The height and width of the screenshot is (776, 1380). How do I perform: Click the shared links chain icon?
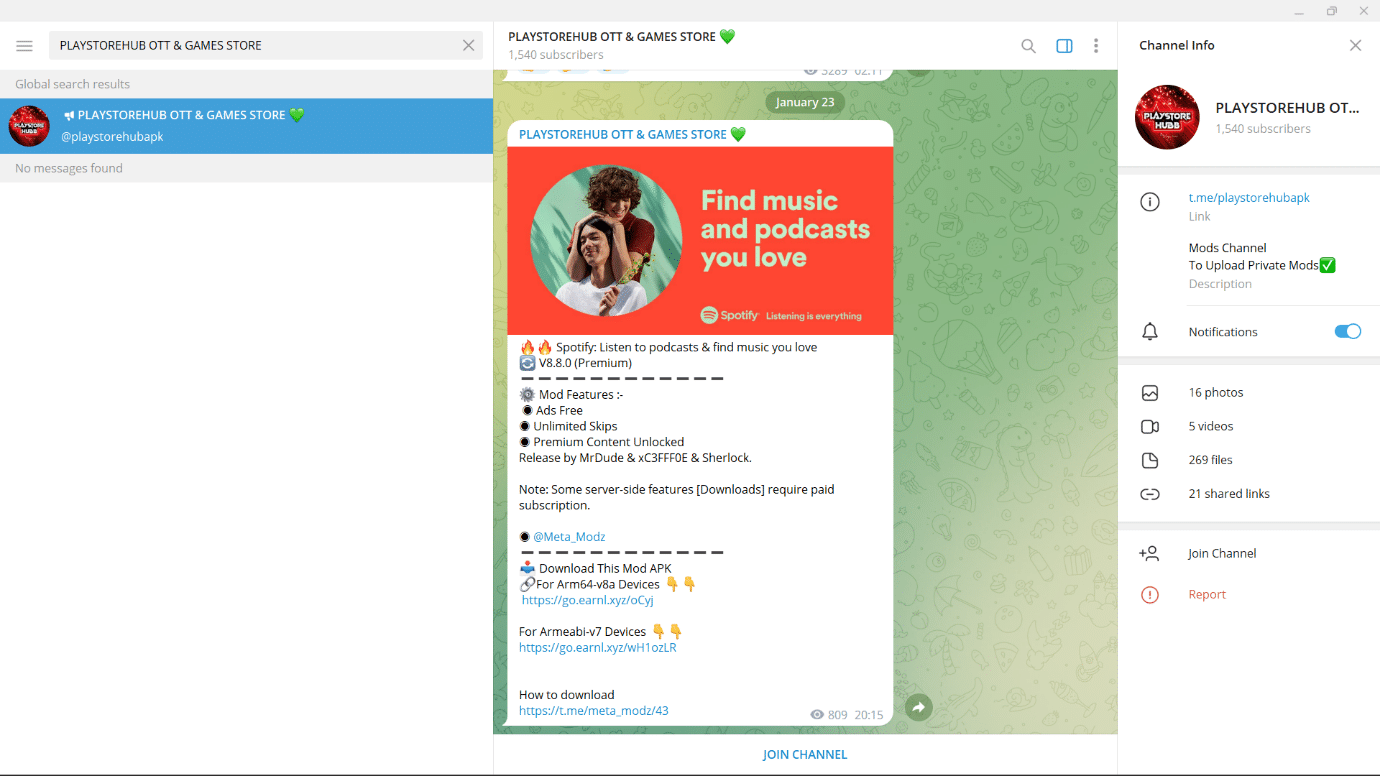(1150, 494)
